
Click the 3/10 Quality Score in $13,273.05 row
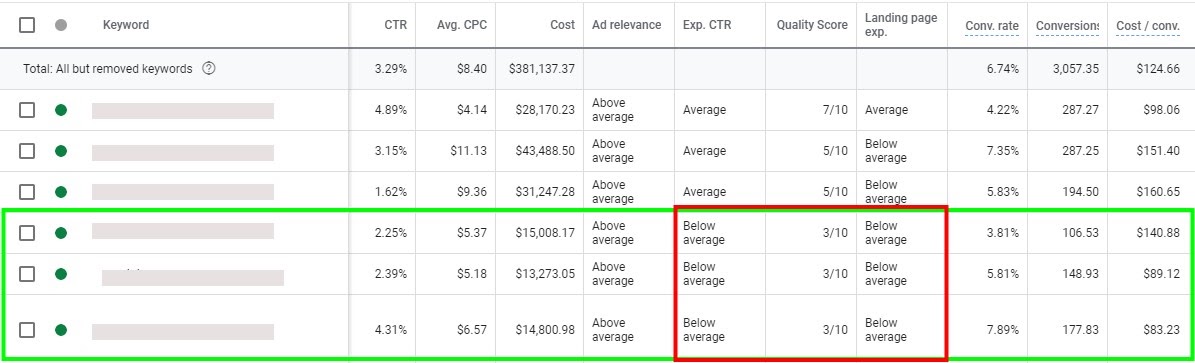click(835, 274)
